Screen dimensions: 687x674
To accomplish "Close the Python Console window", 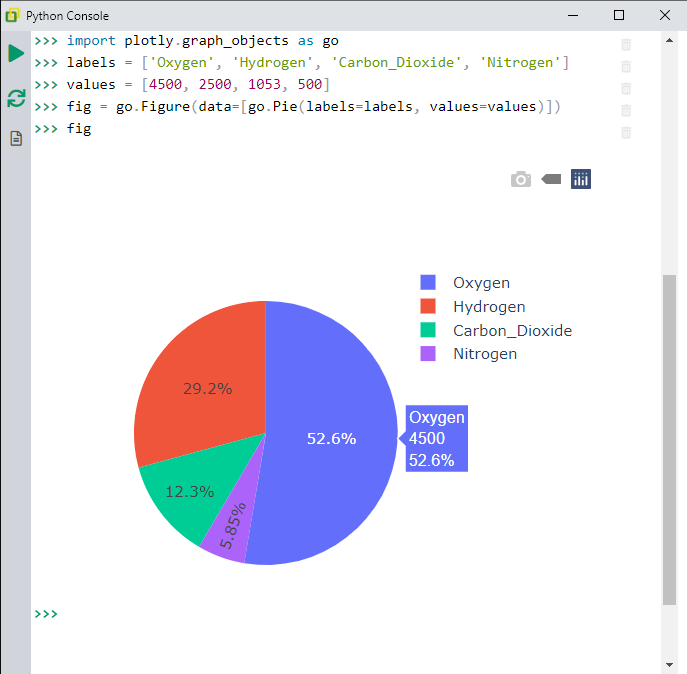I will pos(665,15).
